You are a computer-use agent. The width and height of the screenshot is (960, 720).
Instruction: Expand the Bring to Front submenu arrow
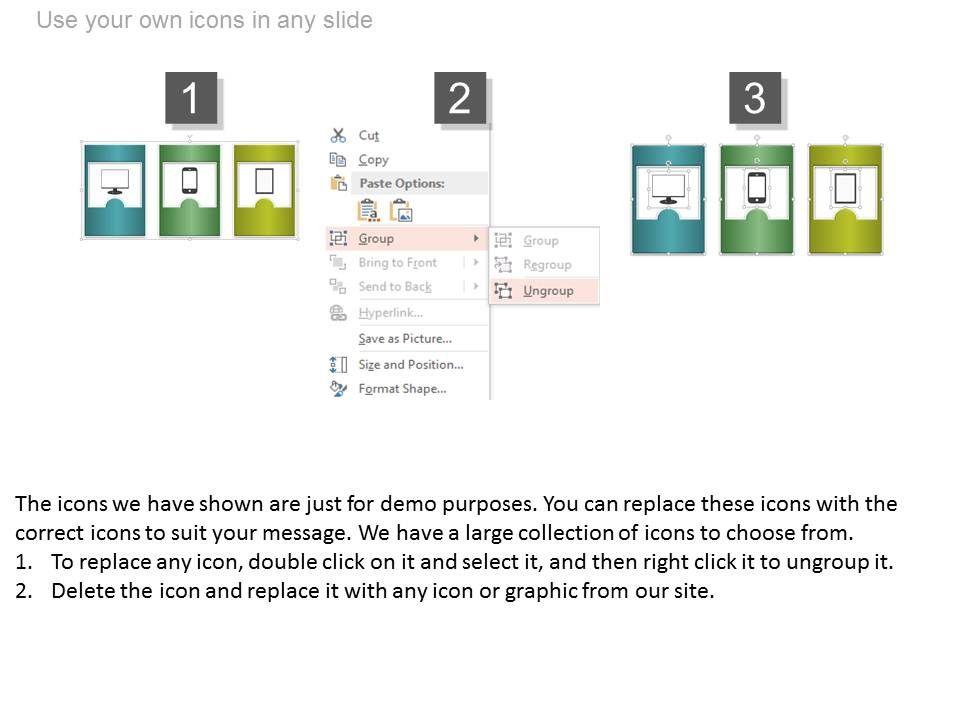(x=476, y=263)
